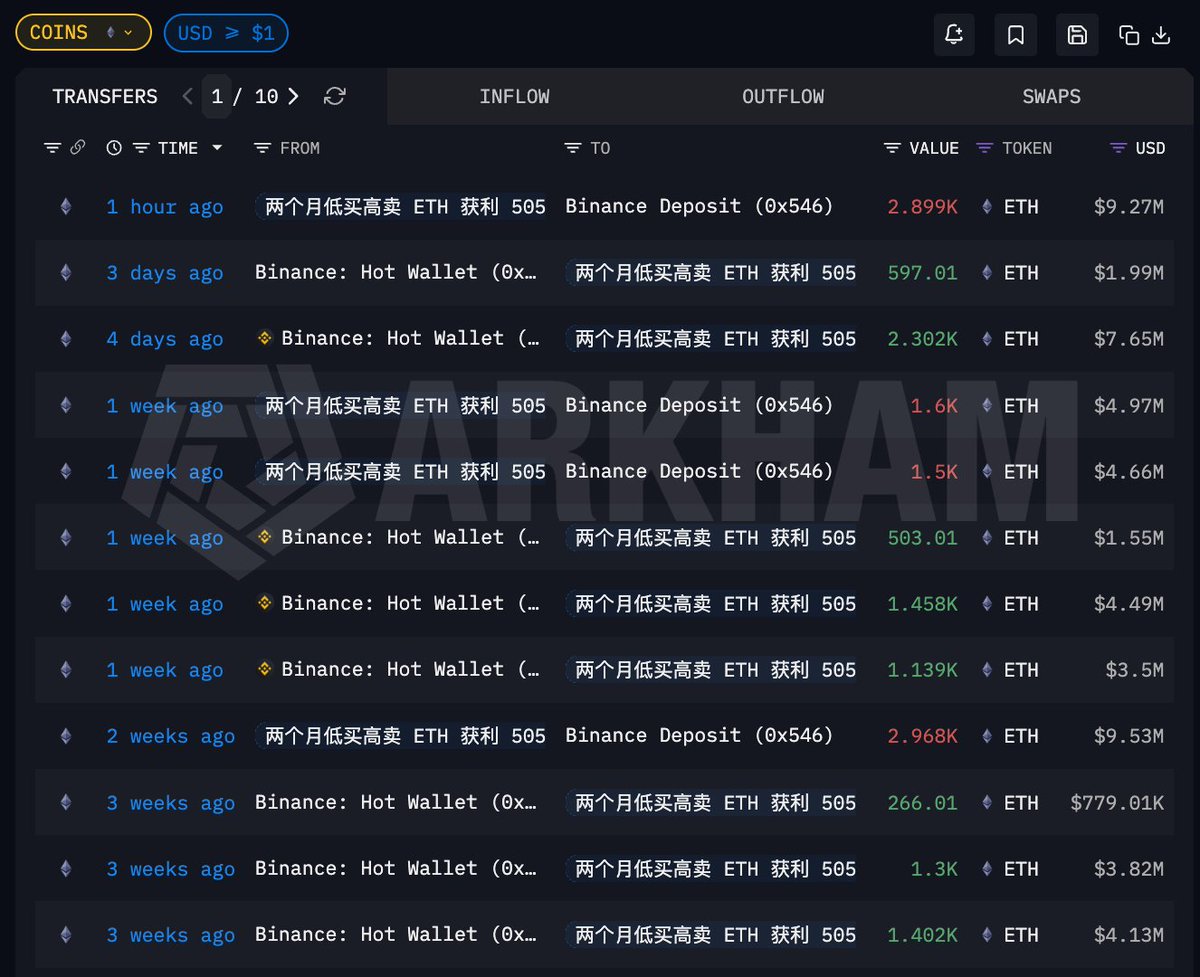Click the link icon in header
This screenshot has width=1200, height=977.
pyautogui.click(x=78, y=148)
